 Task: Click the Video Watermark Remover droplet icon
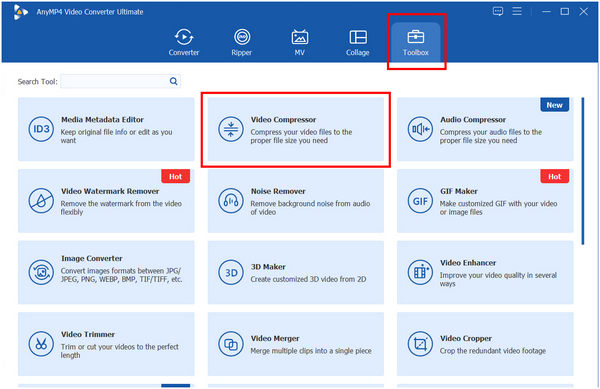click(41, 201)
